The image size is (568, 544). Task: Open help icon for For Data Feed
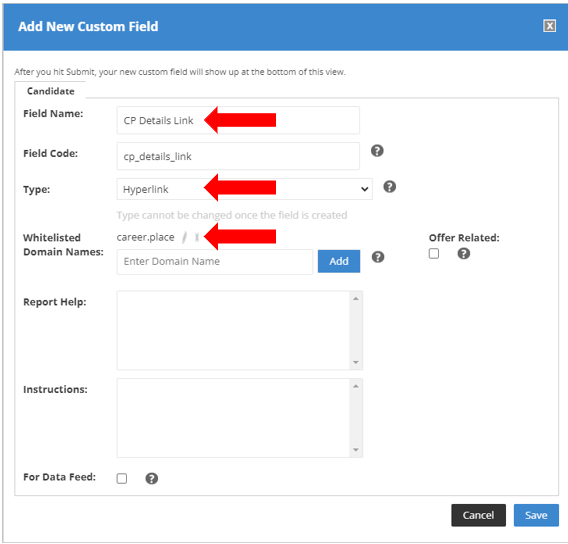coord(151,478)
